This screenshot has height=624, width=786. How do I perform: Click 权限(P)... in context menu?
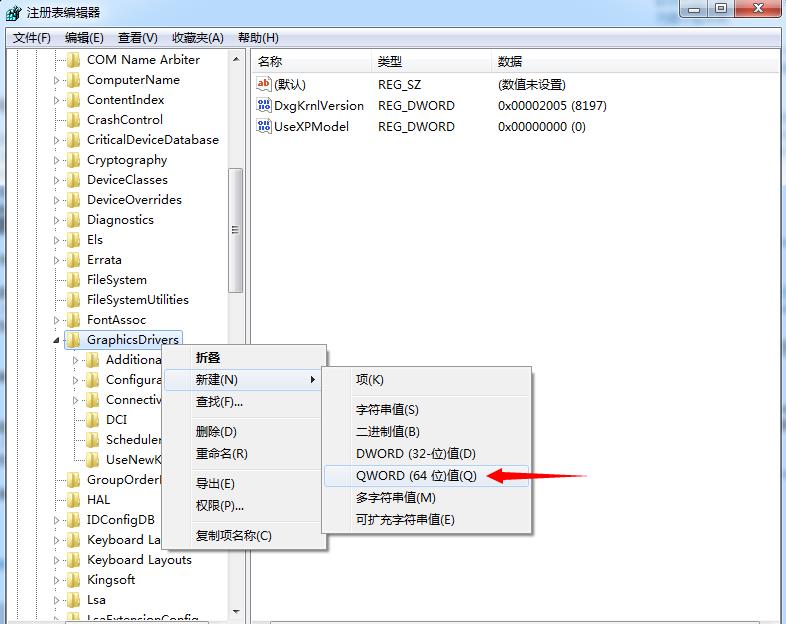pyautogui.click(x=220, y=506)
